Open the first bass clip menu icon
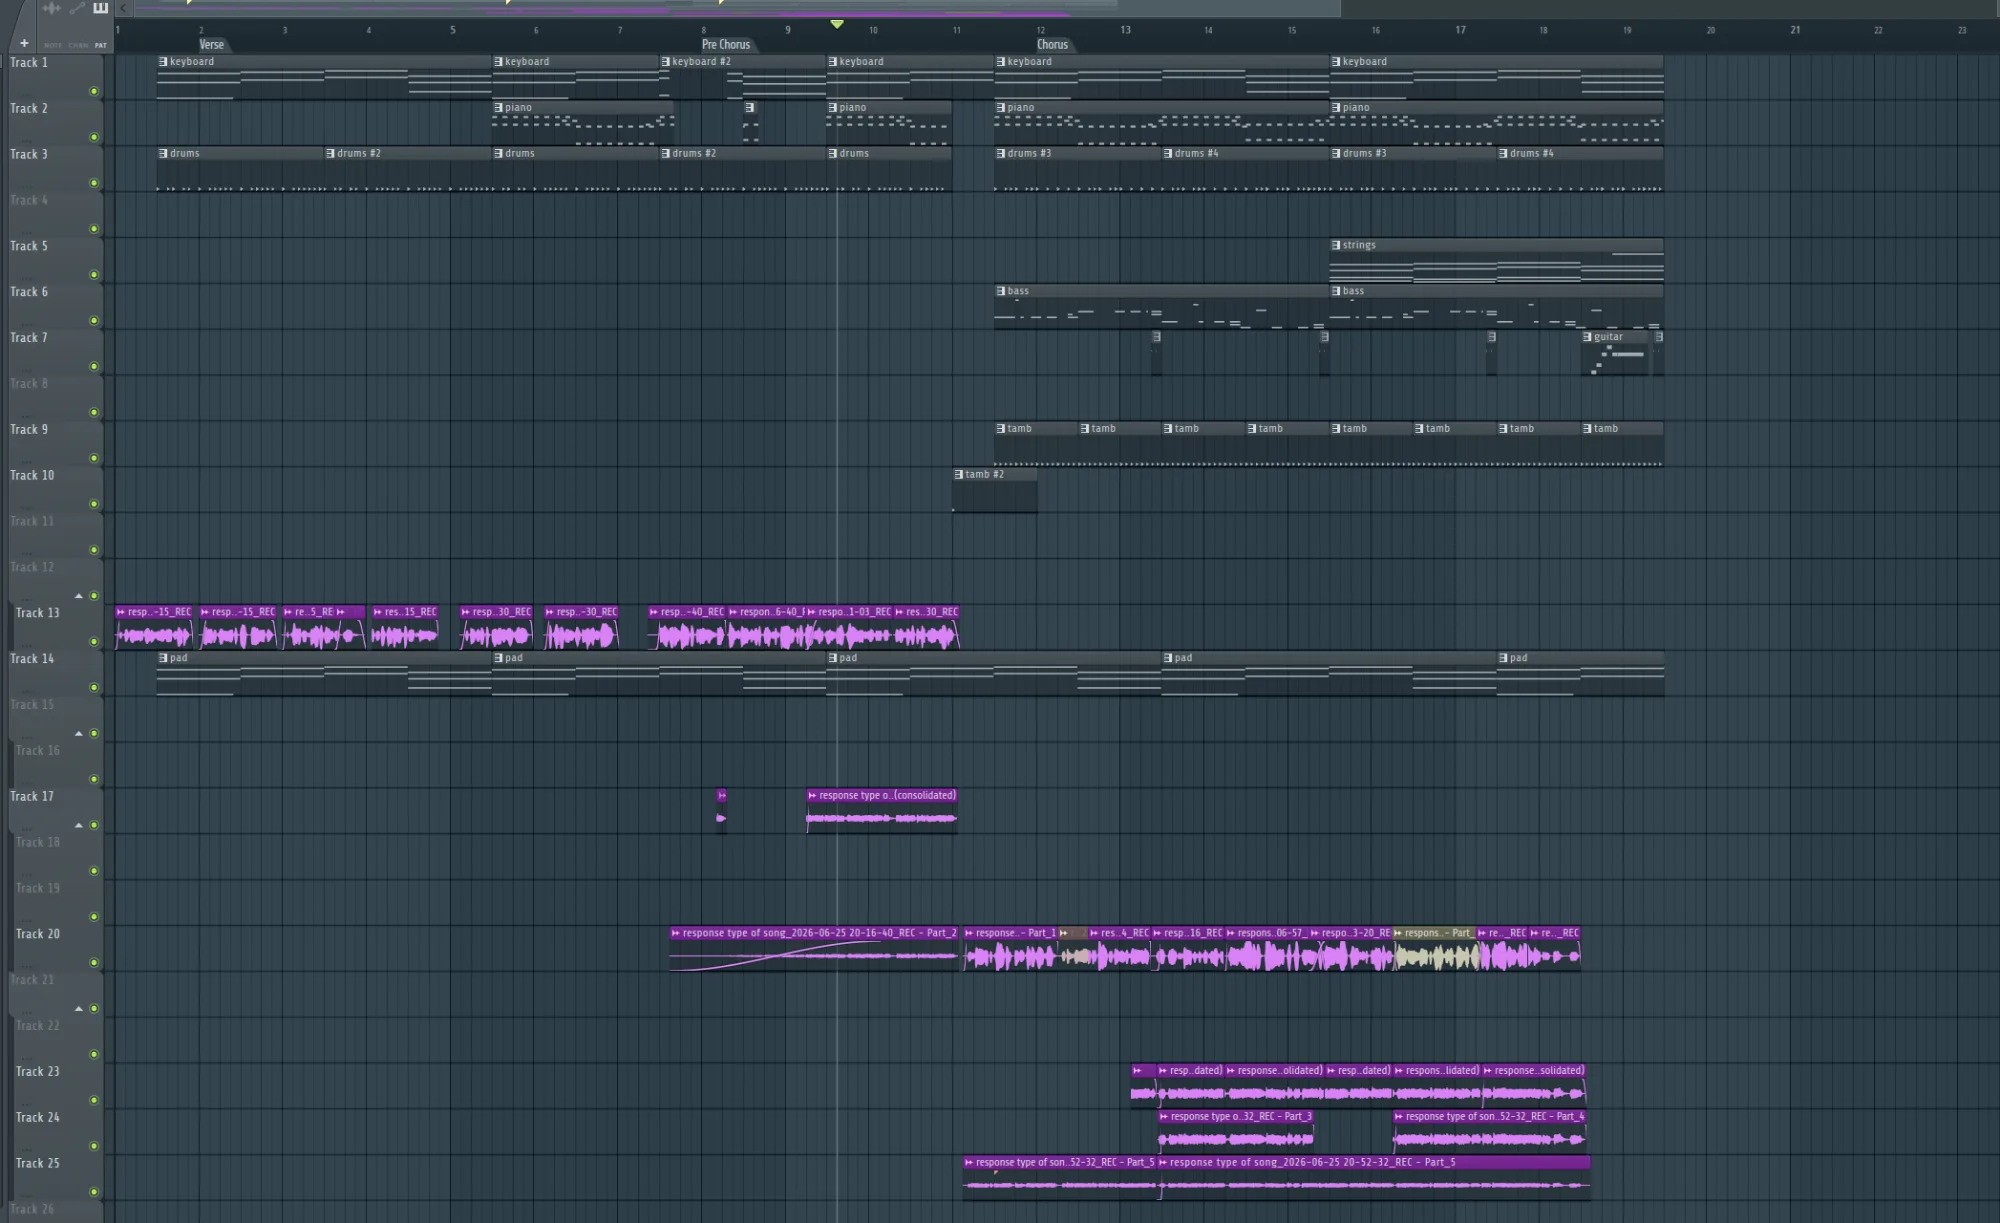The height and width of the screenshot is (1223, 2000). [1001, 291]
